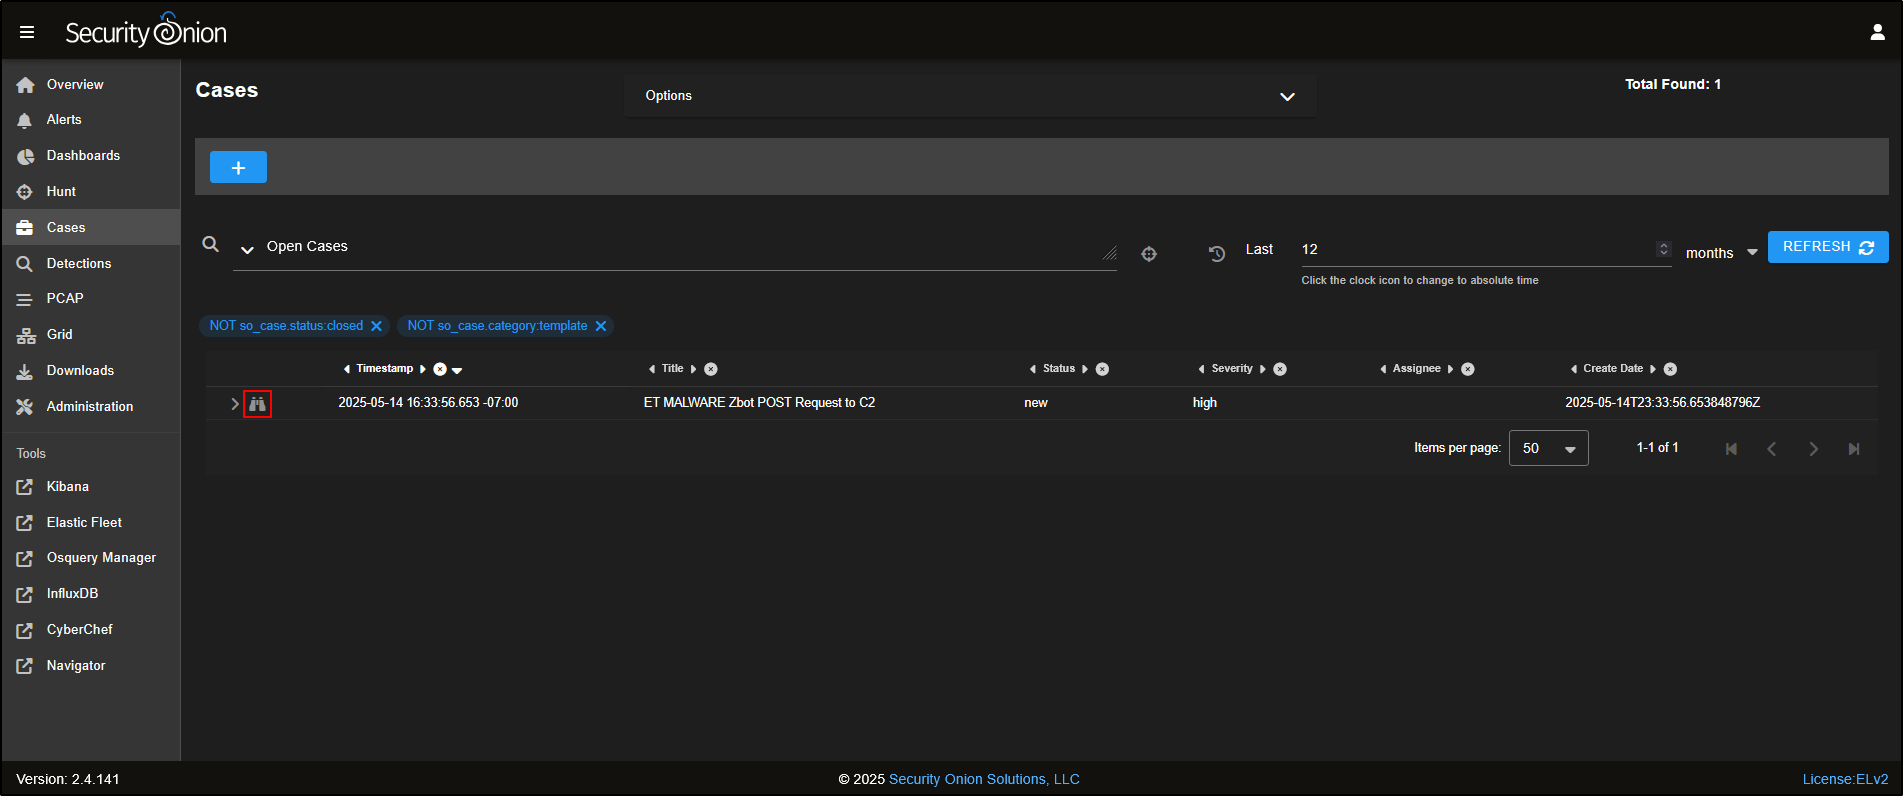This screenshot has height=796, width=1903.
Task: Click the blue plus button to add case
Action: (x=238, y=167)
